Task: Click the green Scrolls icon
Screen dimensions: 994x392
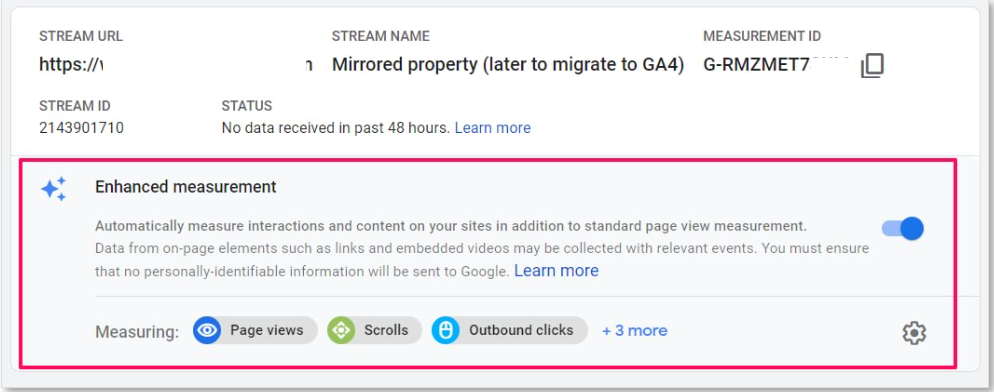Action: click(x=341, y=330)
